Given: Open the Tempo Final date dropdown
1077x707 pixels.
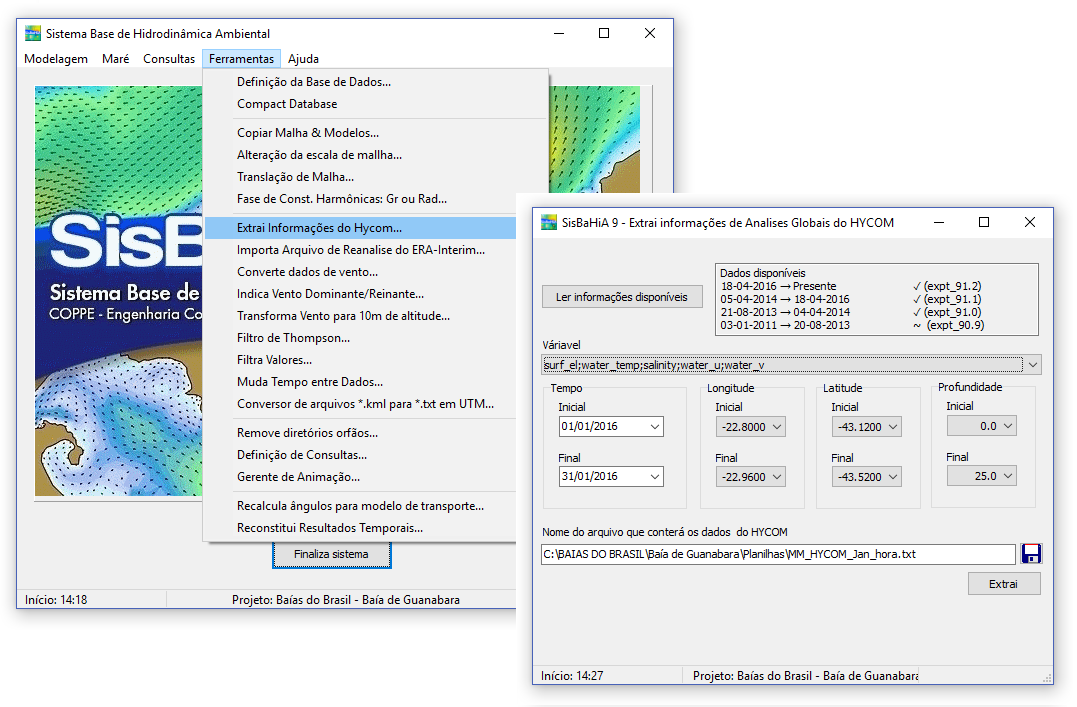Looking at the screenshot, I should tap(655, 476).
